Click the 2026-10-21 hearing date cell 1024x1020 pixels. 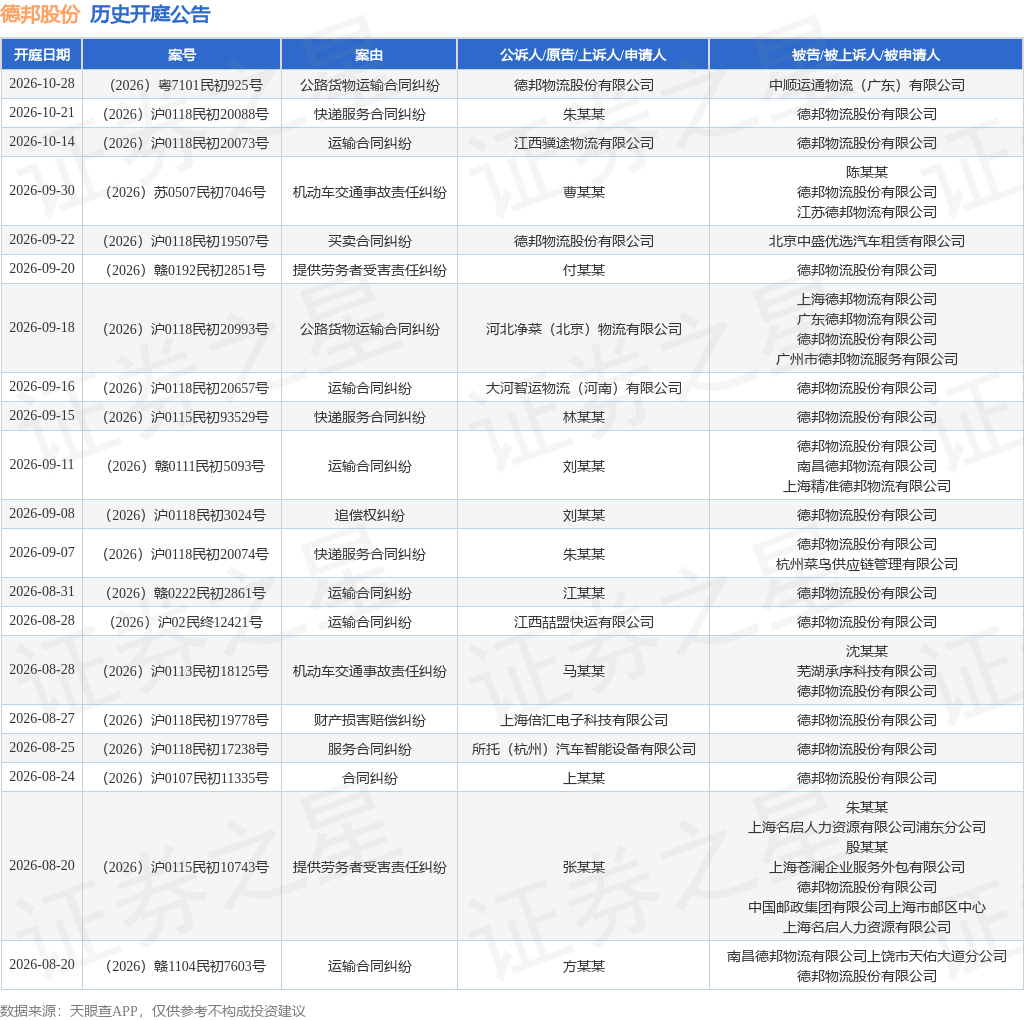(42, 113)
